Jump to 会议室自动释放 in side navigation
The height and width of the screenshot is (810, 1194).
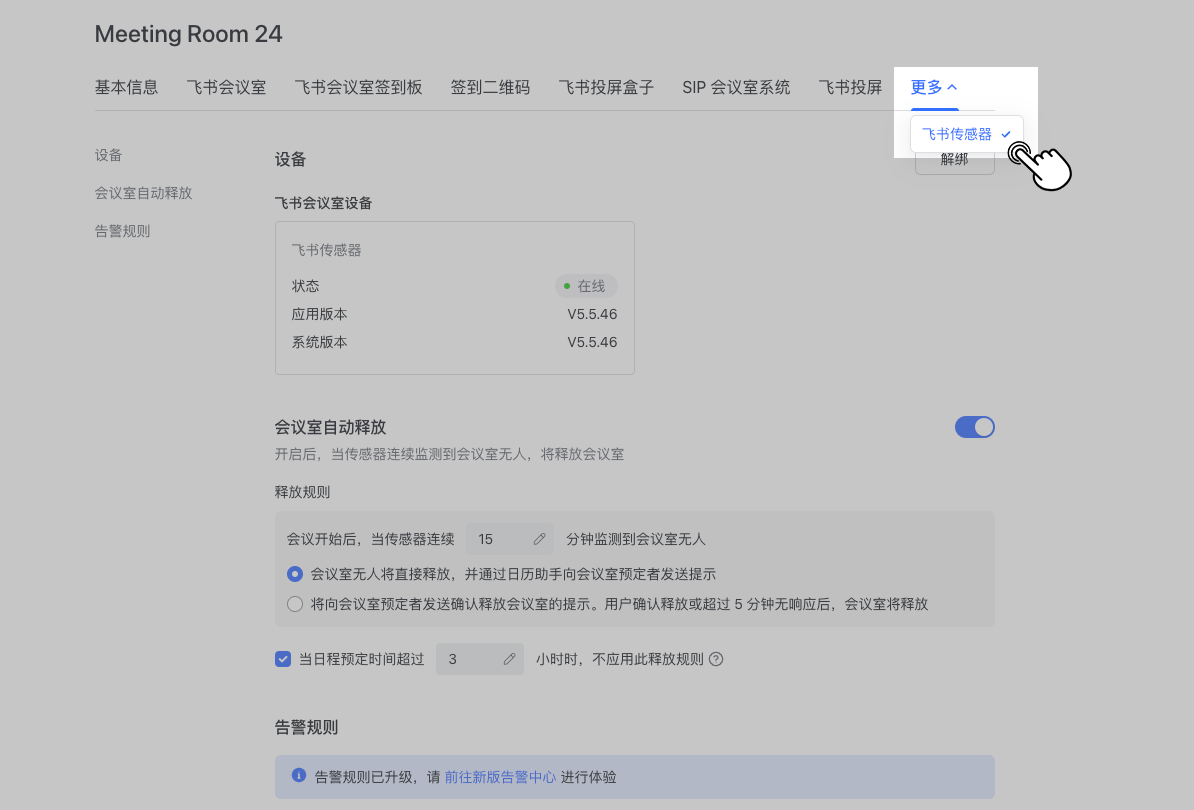tap(143, 193)
